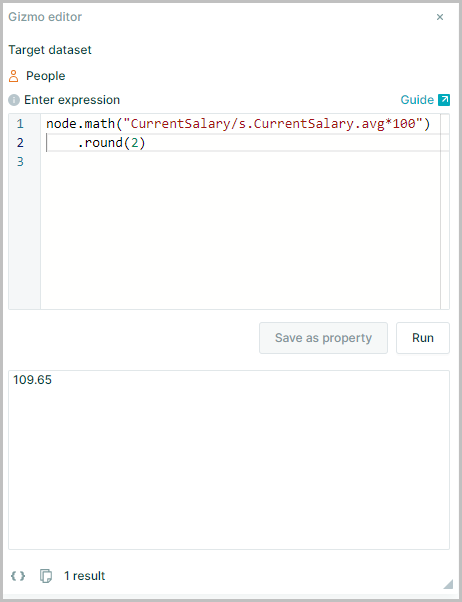
Task: Click the info icon beside Enter expression
Action: pyautogui.click(x=14, y=100)
